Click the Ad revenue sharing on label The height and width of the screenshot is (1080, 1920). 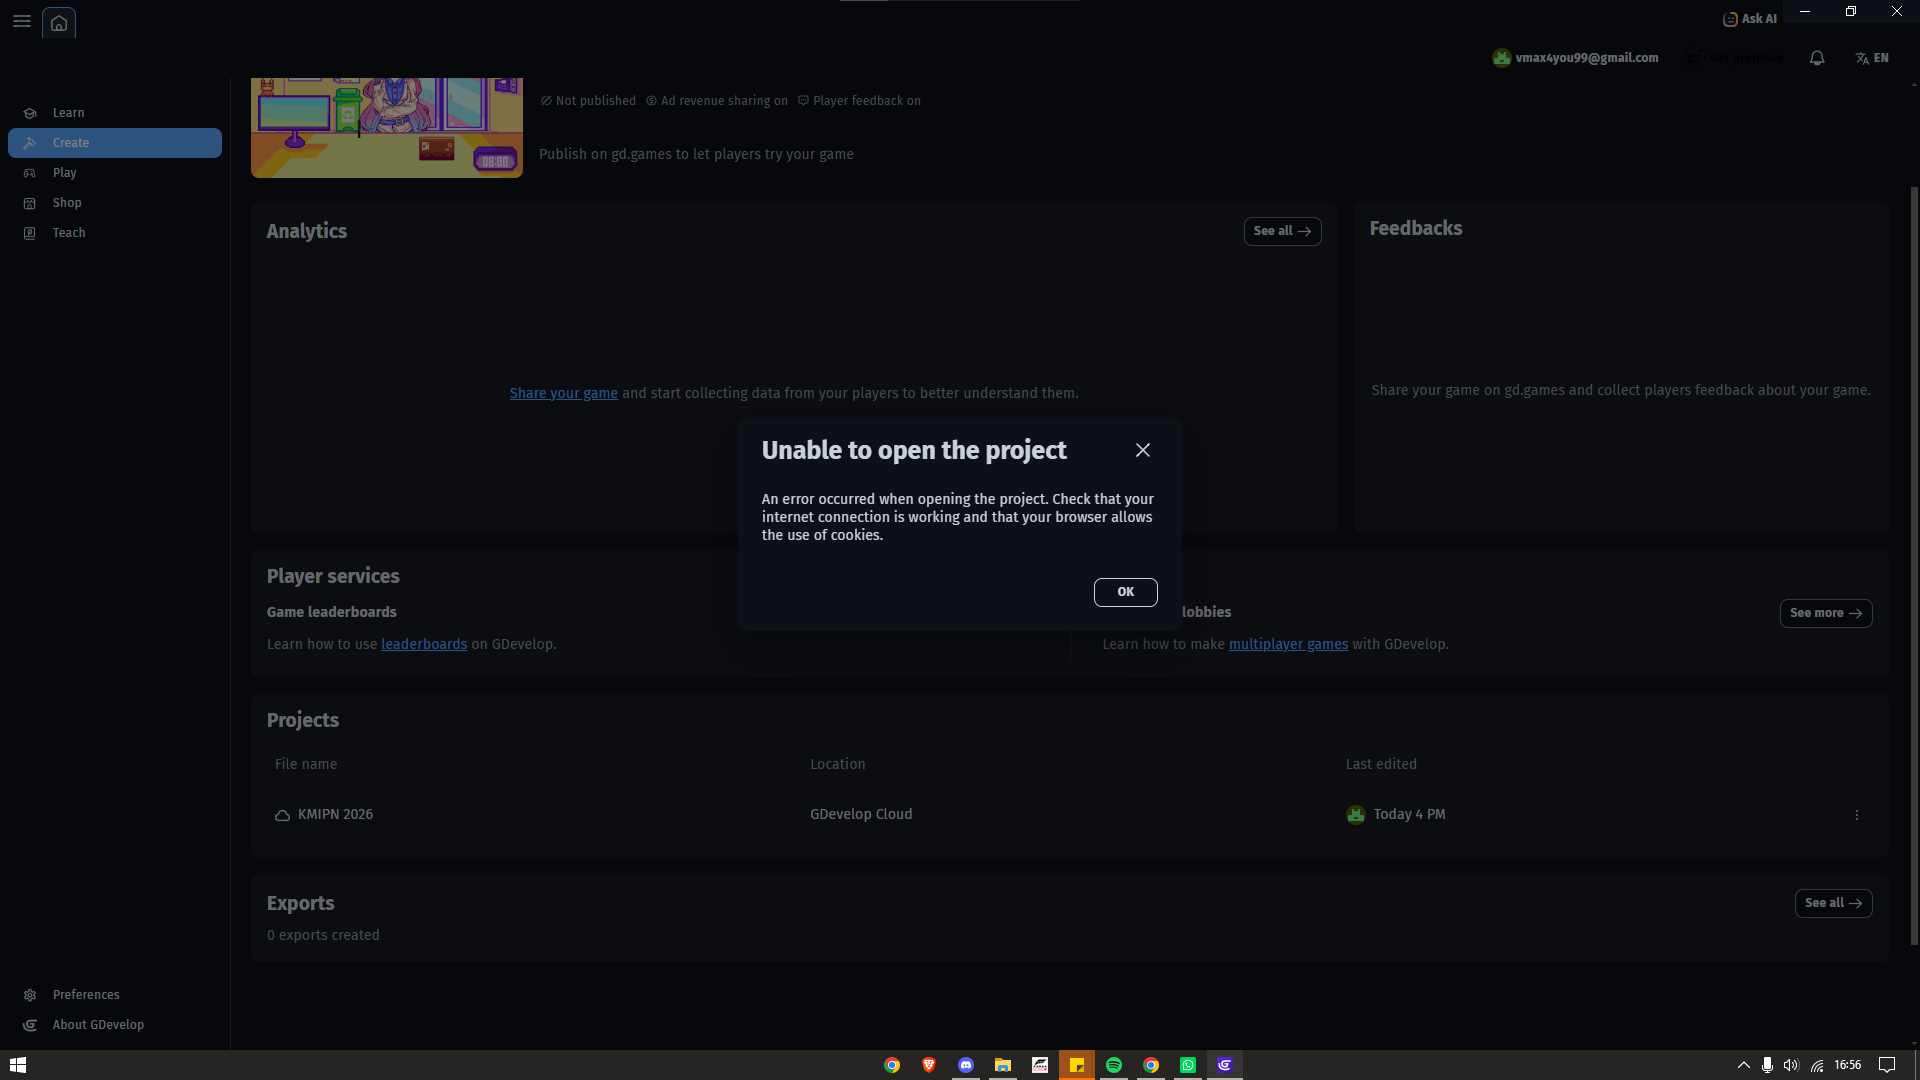click(x=716, y=101)
